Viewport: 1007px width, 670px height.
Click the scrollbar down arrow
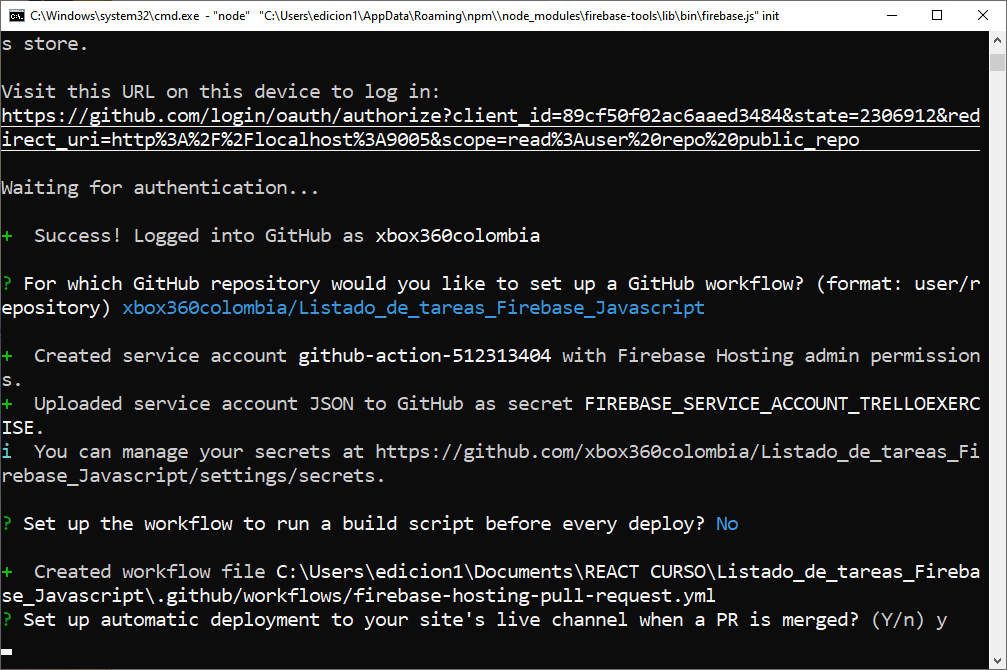pyautogui.click(x=999, y=660)
